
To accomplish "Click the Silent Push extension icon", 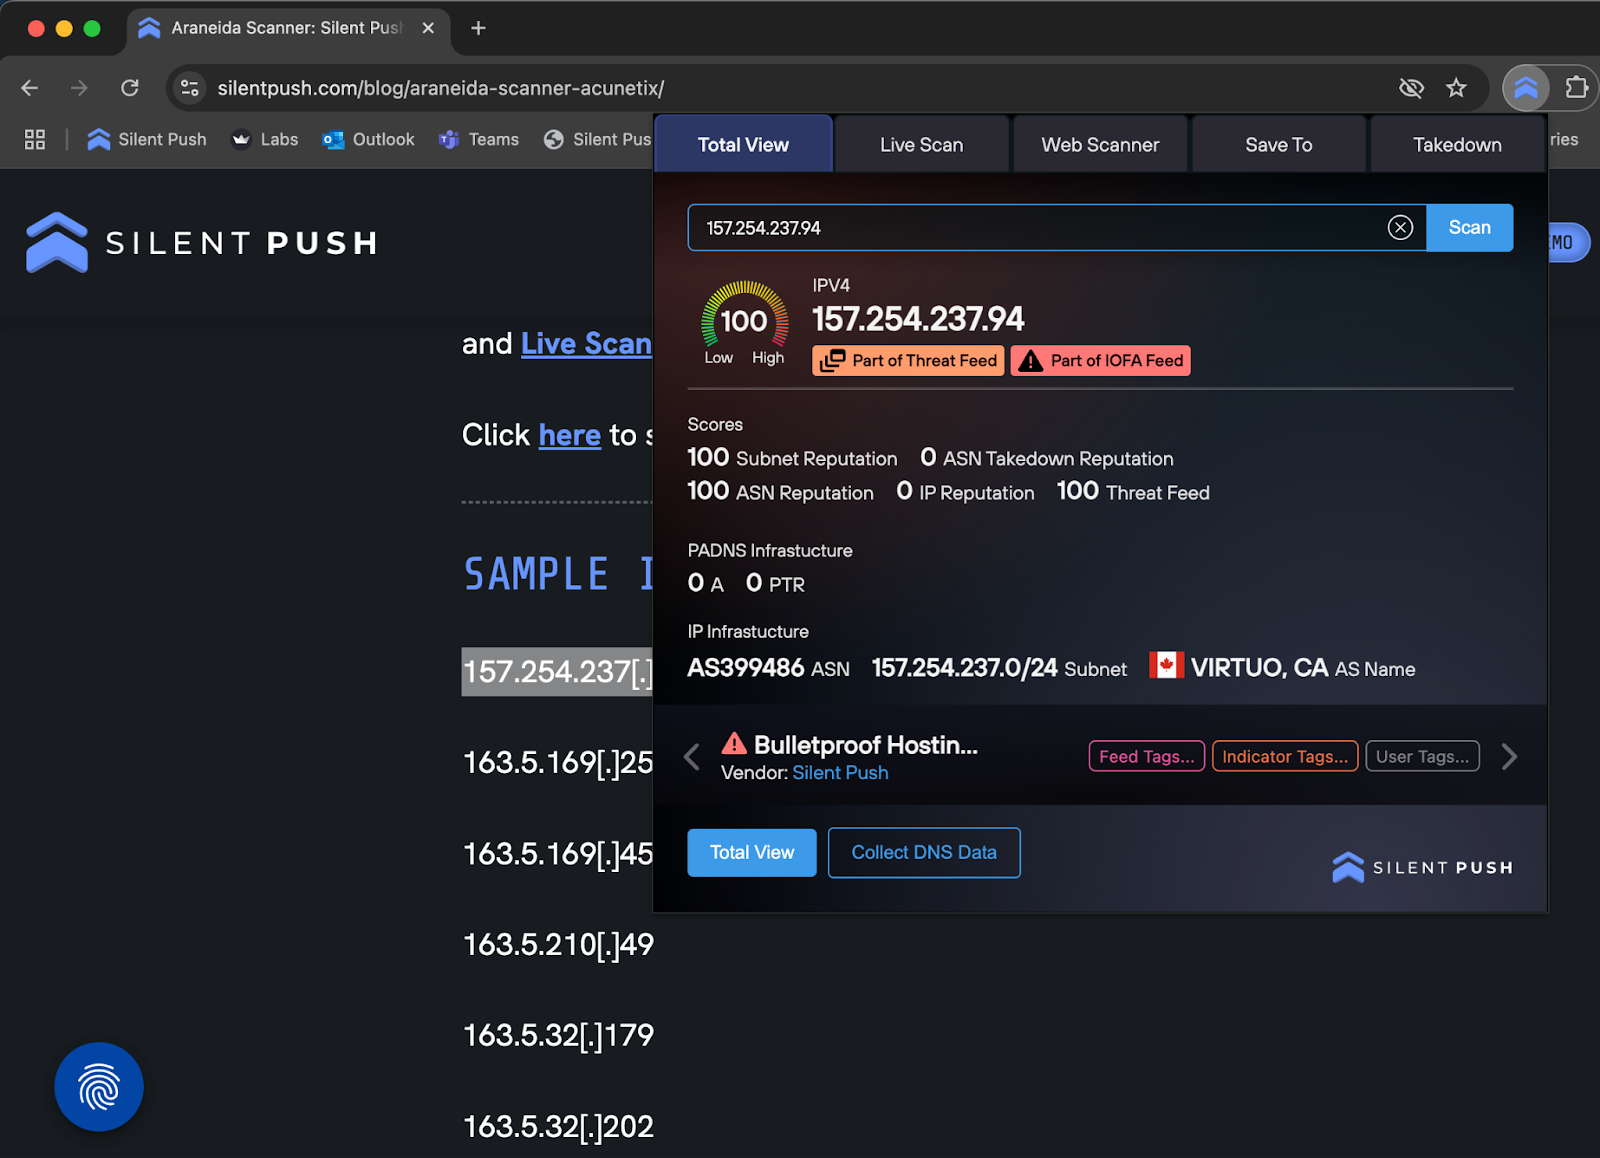I will 1525,88.
